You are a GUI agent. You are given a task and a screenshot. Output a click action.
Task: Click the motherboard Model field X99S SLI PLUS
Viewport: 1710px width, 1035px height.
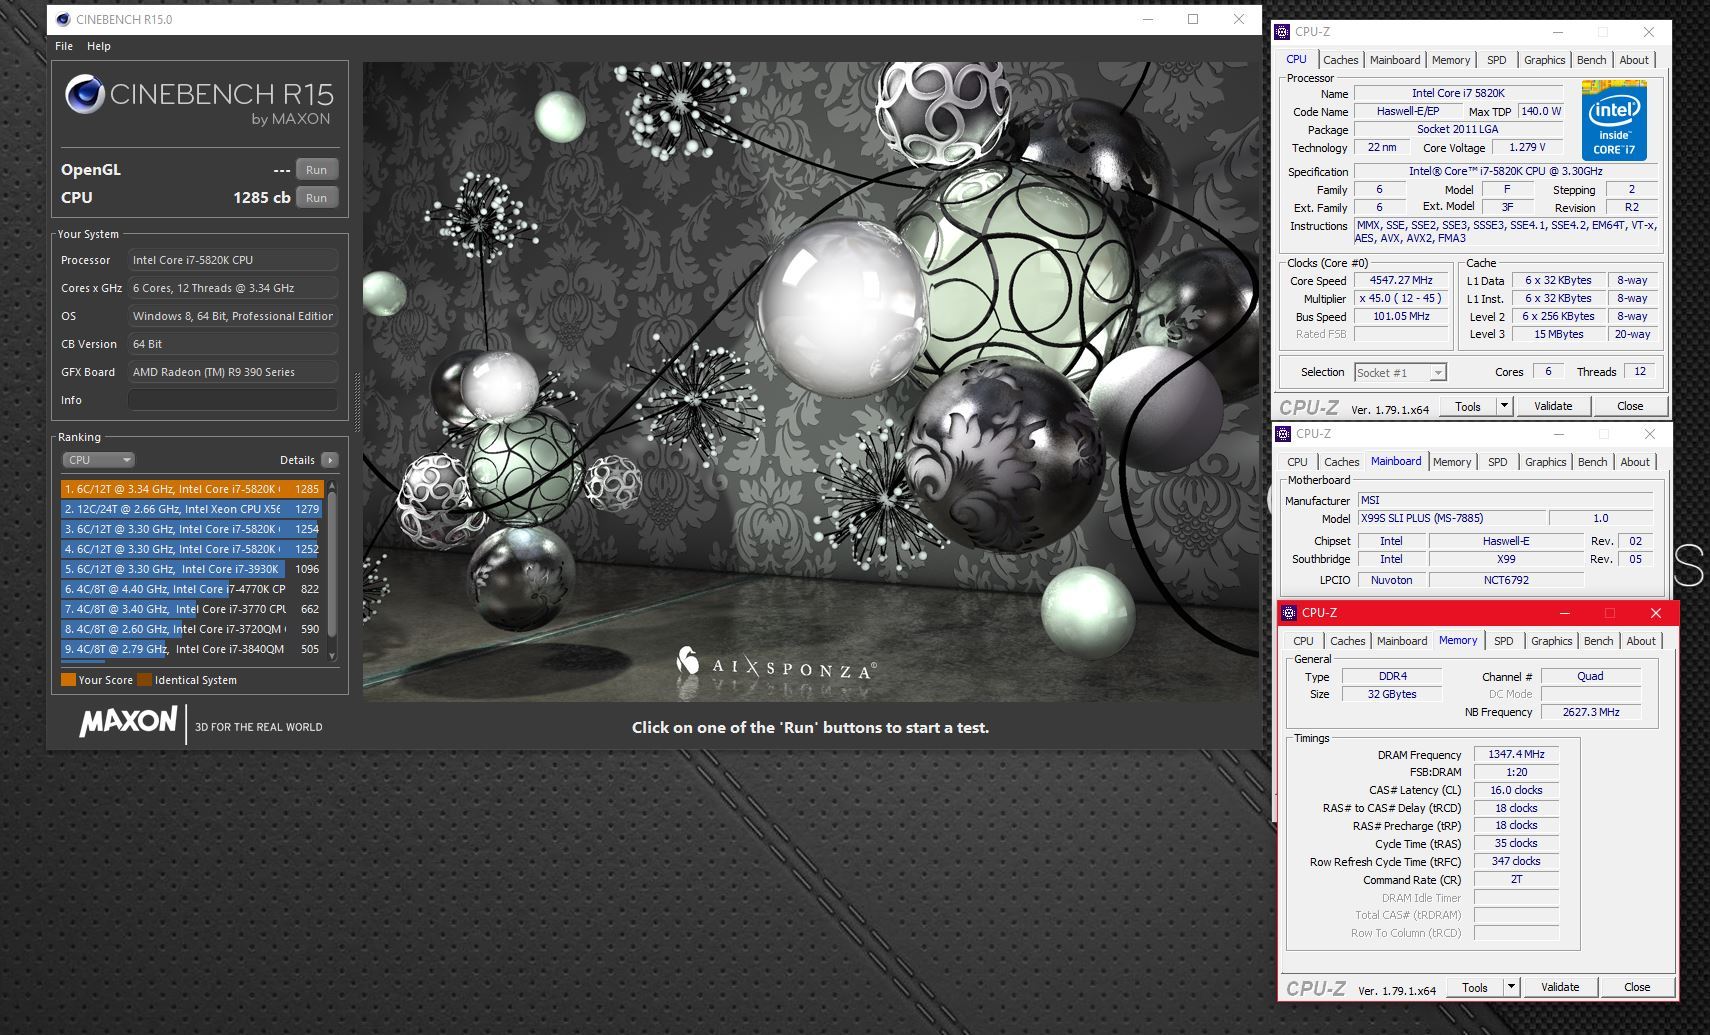pos(1450,518)
